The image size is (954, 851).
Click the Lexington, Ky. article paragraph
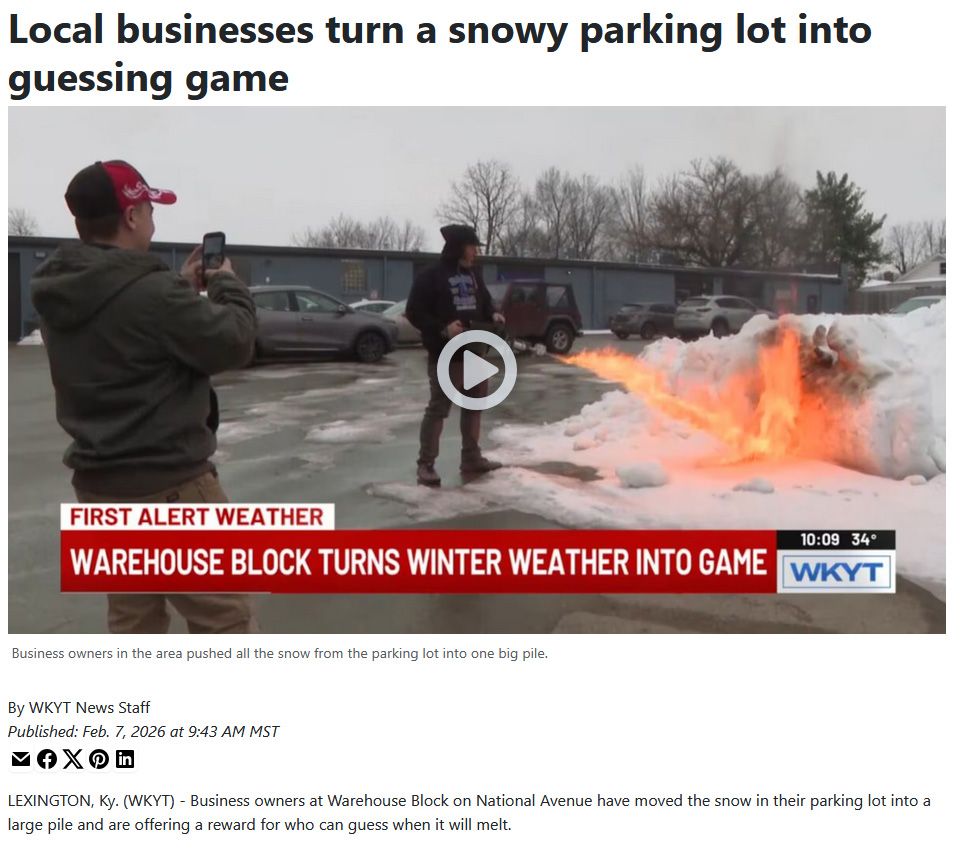(x=469, y=813)
